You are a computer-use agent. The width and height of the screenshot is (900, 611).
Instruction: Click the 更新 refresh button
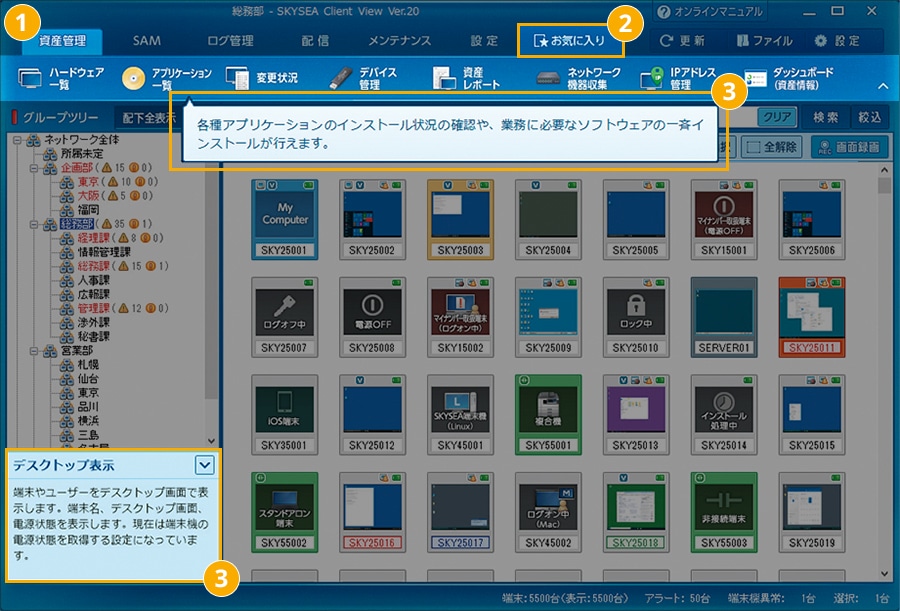click(682, 41)
